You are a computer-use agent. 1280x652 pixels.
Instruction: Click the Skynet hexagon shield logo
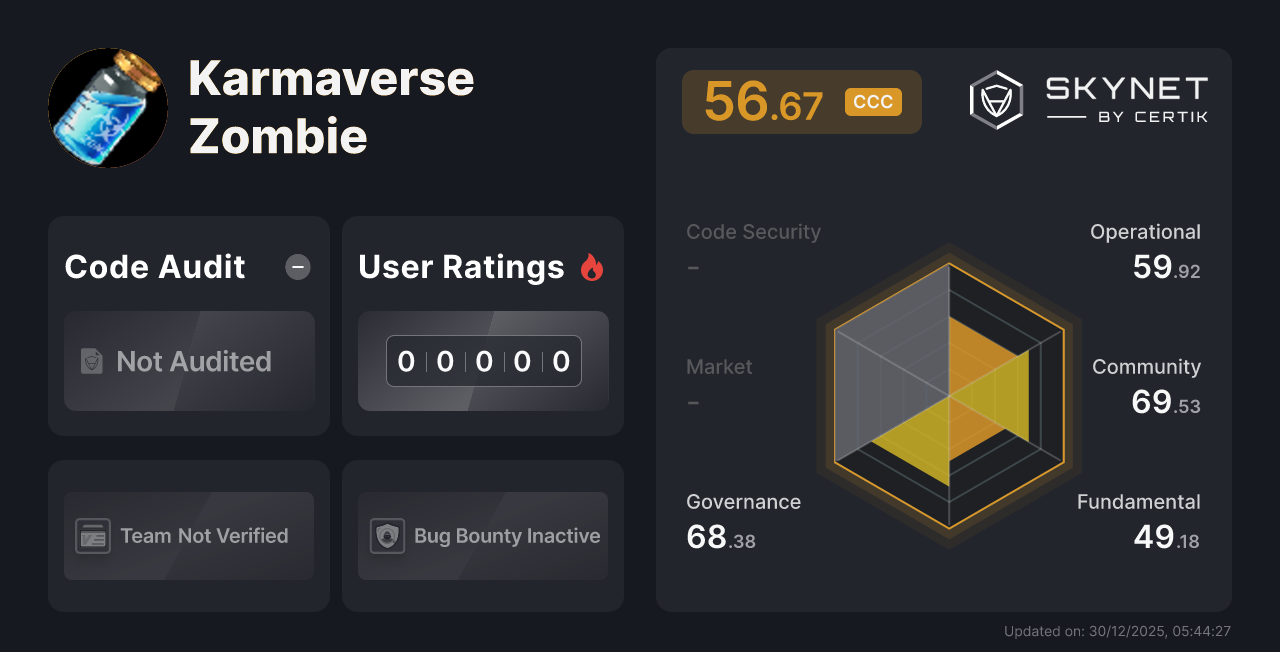pos(994,99)
